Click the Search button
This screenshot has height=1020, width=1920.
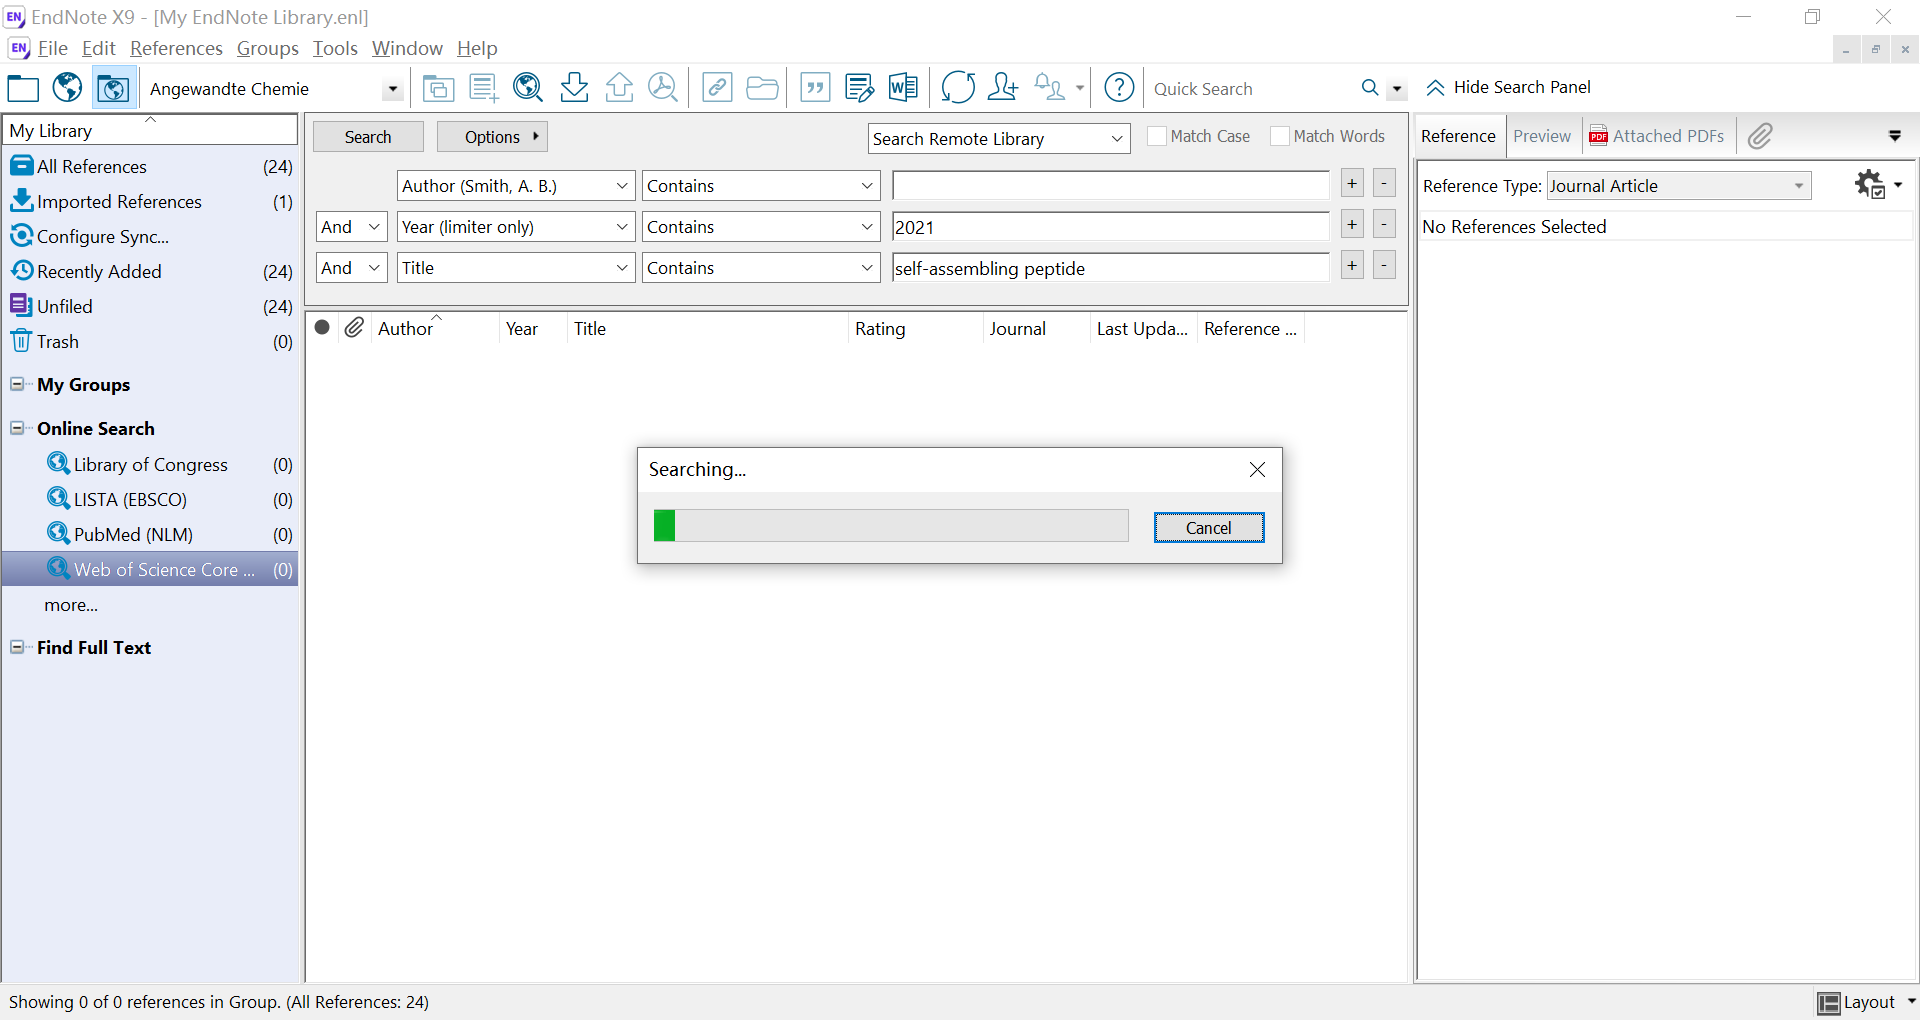pos(368,137)
